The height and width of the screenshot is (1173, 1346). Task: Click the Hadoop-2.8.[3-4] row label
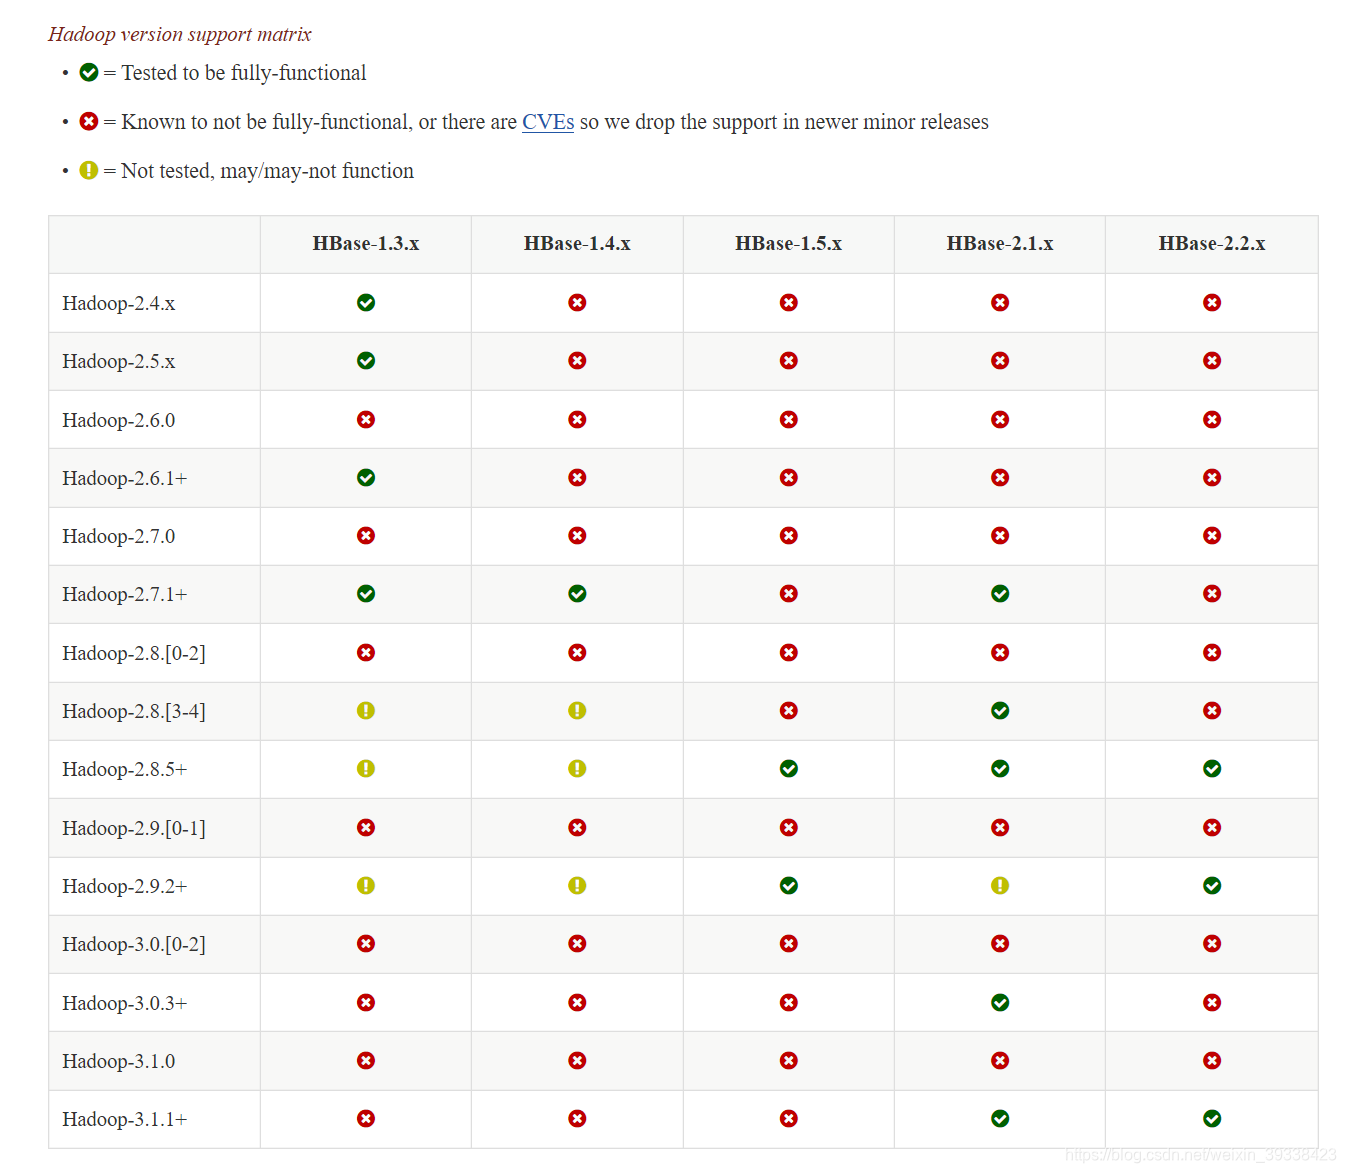coord(134,711)
